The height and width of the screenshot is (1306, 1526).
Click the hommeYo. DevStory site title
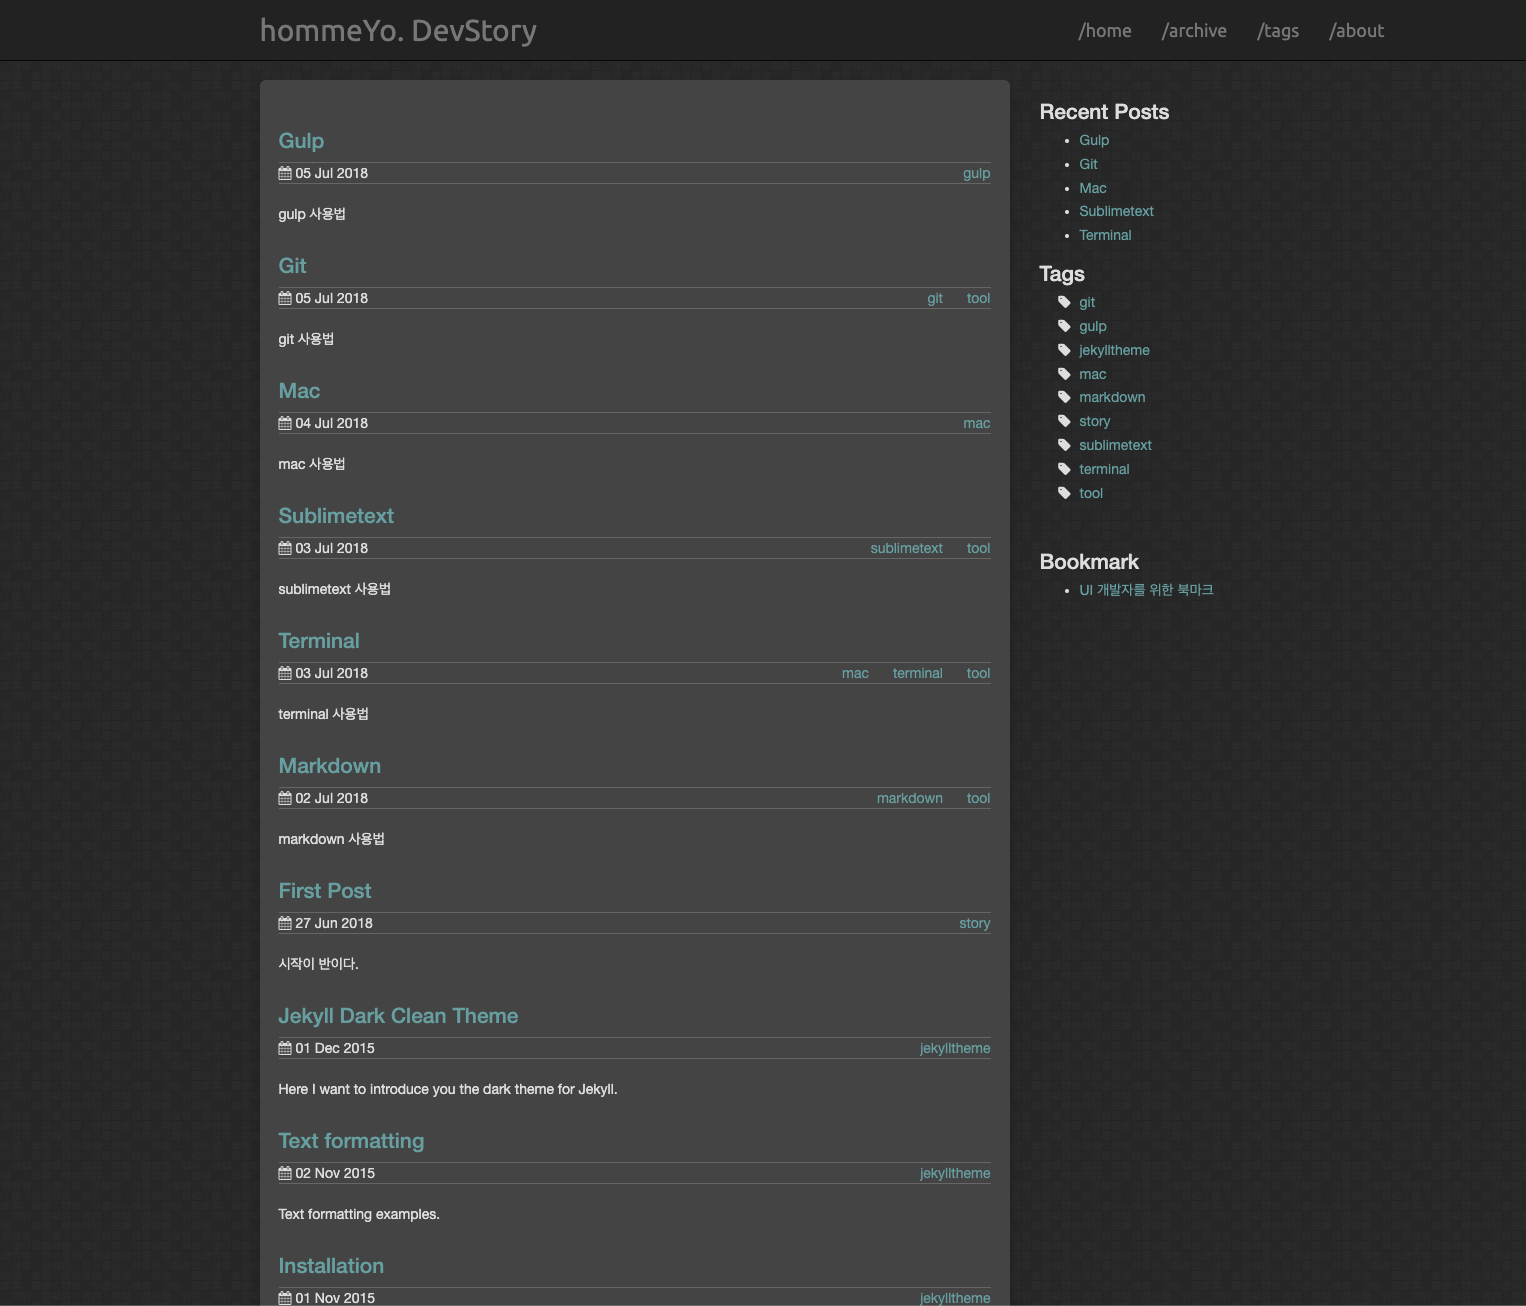[397, 30]
